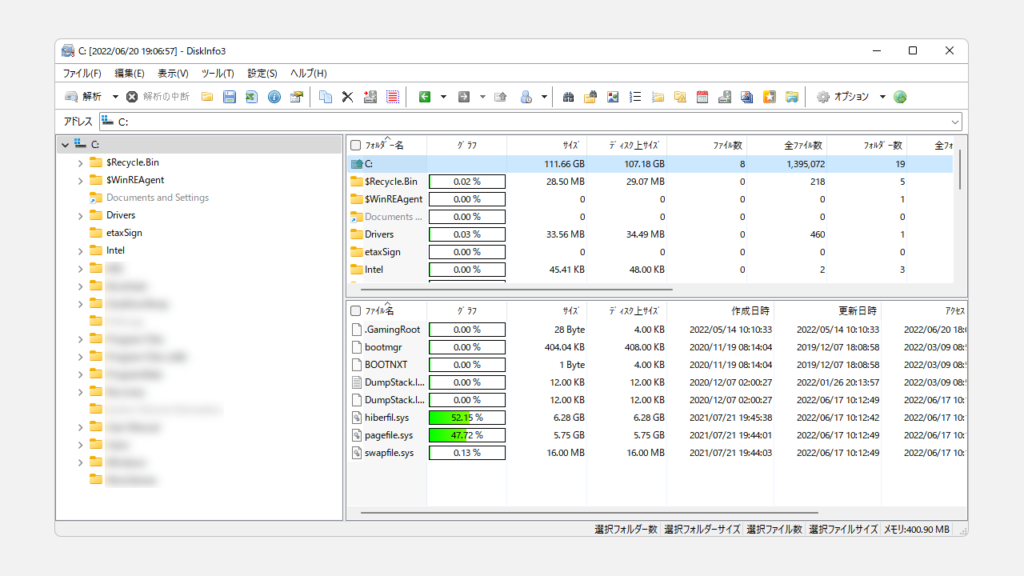Sort folder list by サイズ column header
The height and width of the screenshot is (576, 1024).
coord(547,145)
